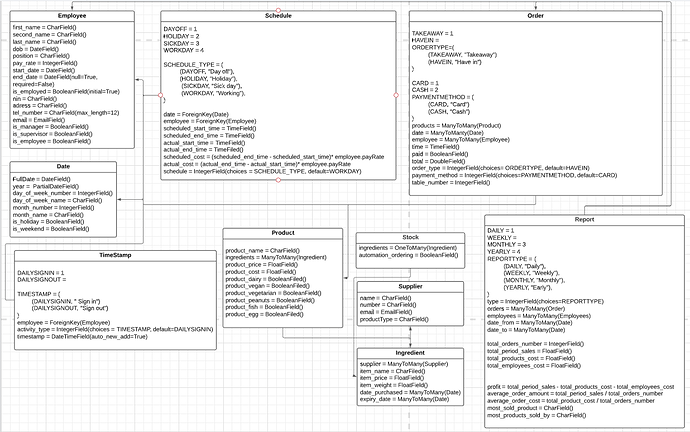Click the 'scheduled_cost' formula line
This screenshot has width=690, height=432.
coord(274,157)
